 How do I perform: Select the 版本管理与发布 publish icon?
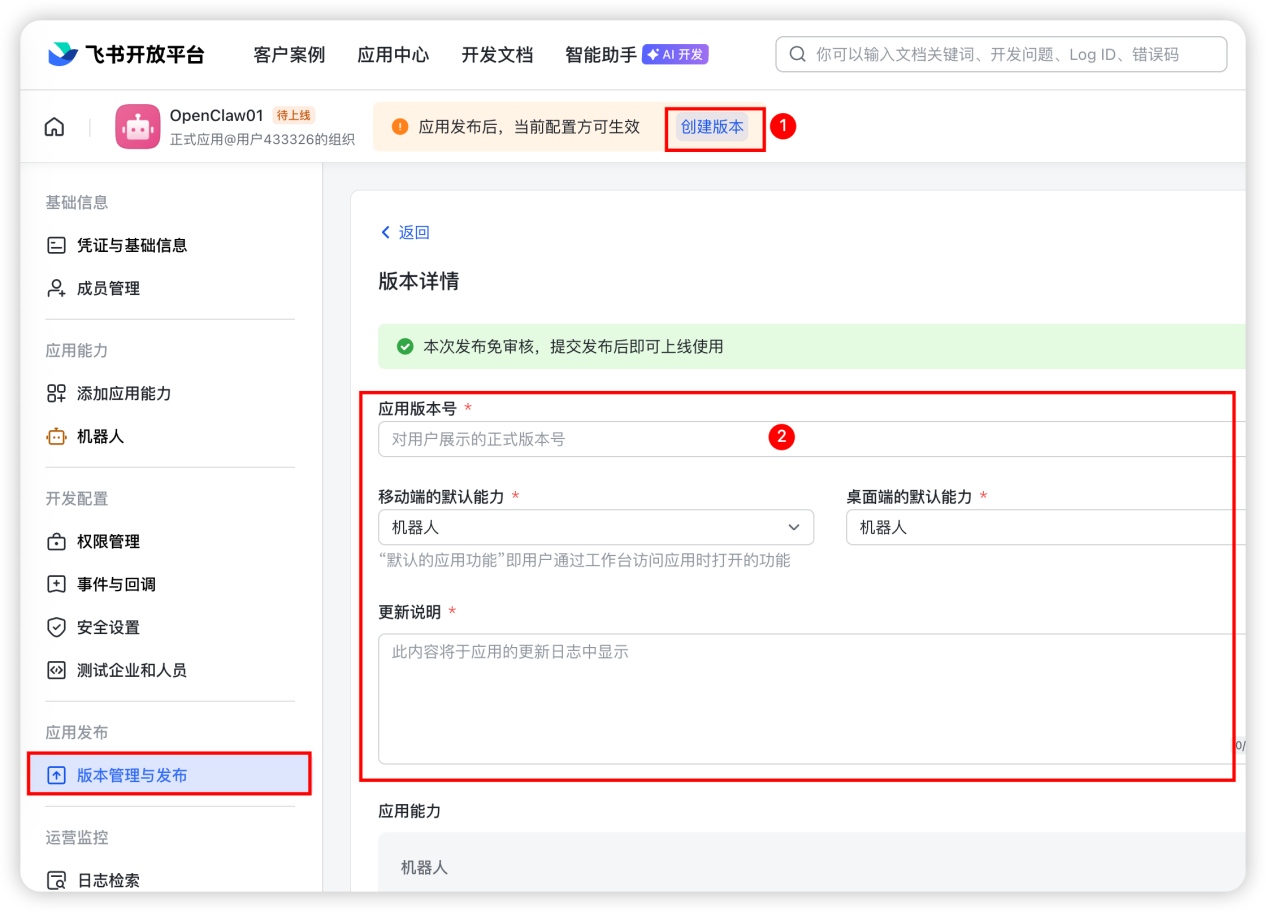(57, 774)
